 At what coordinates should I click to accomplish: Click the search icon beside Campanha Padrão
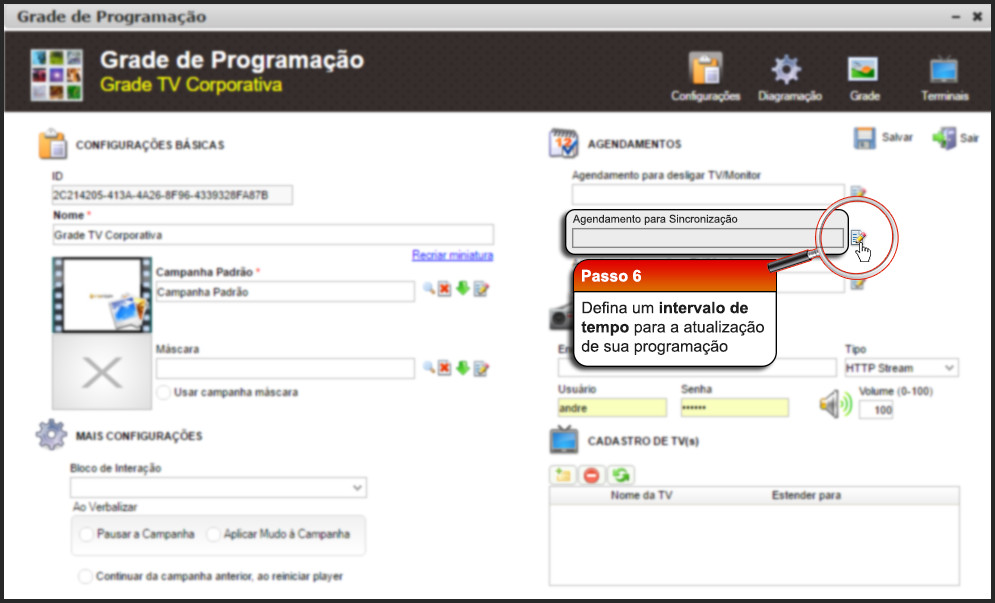tap(428, 289)
